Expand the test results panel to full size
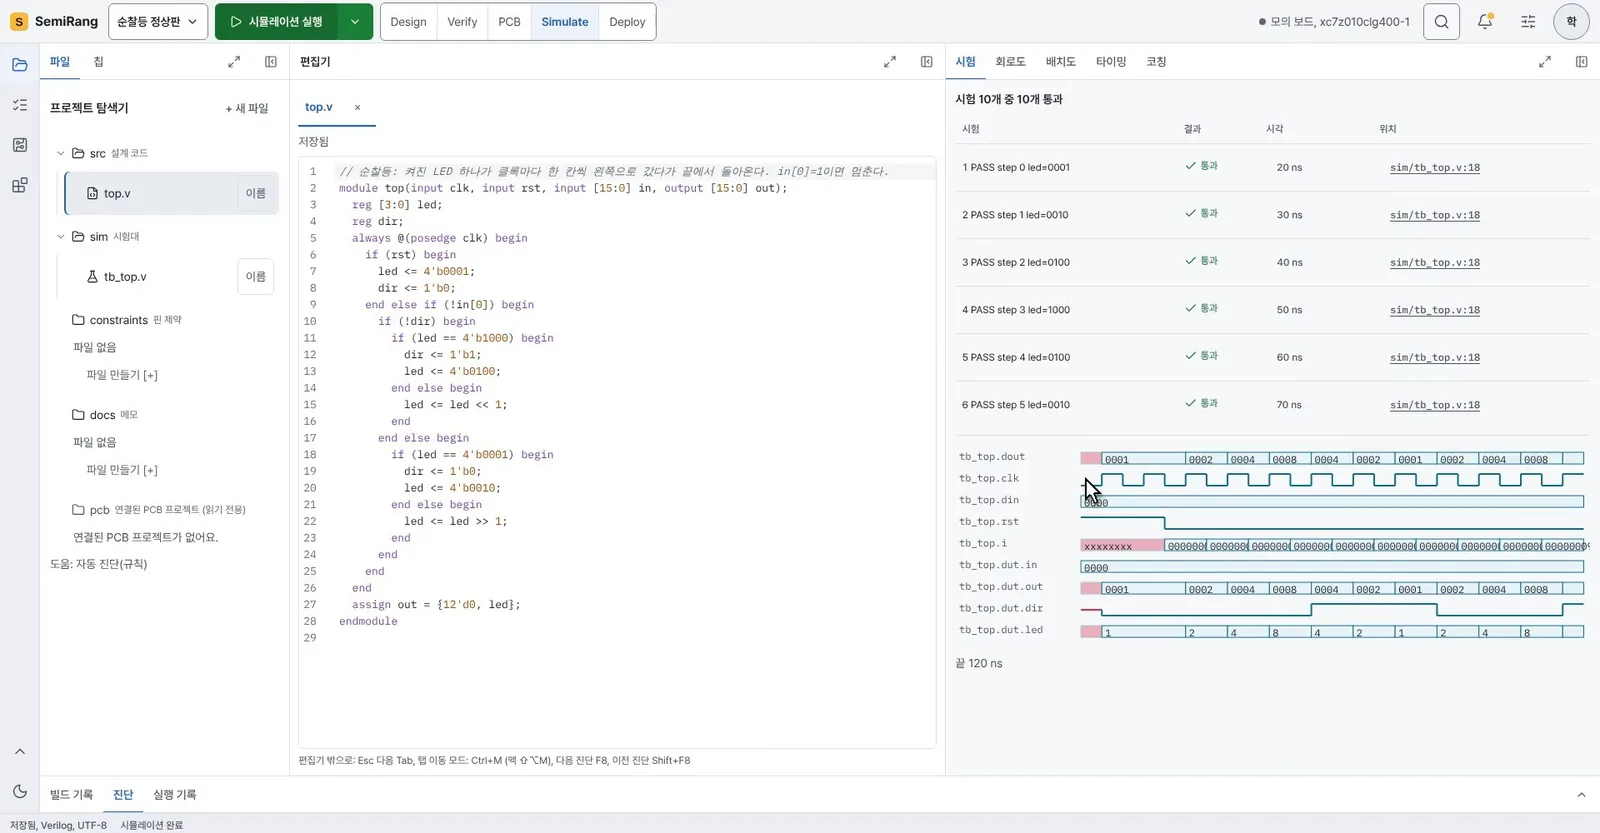 pos(1545,62)
